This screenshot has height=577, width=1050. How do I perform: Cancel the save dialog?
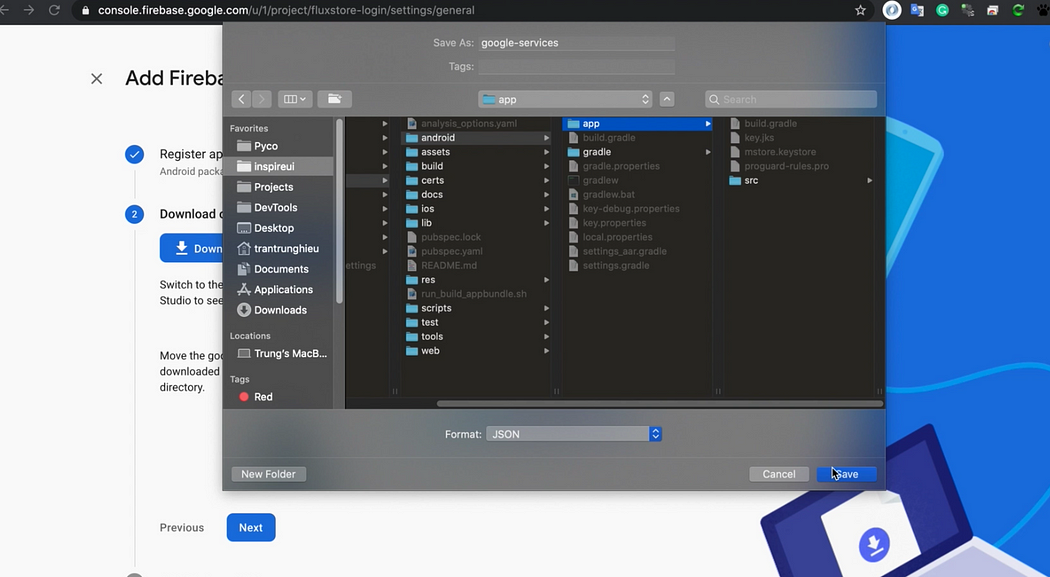tap(779, 474)
